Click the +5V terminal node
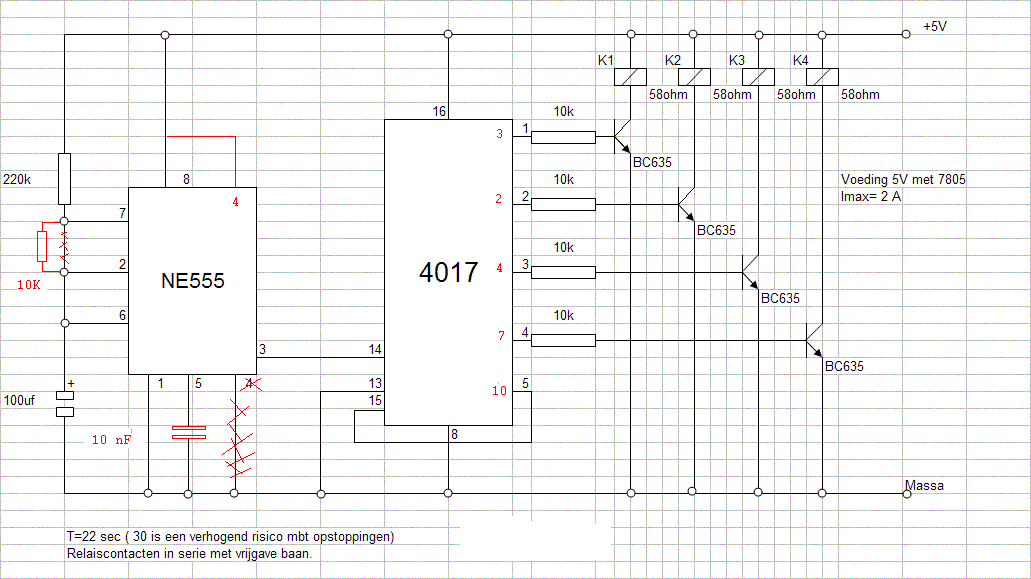 click(x=905, y=34)
